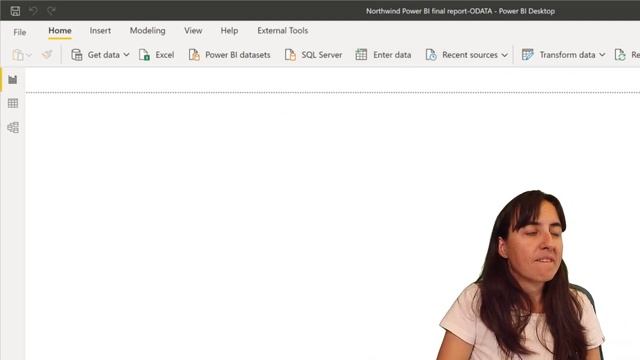This screenshot has height=360, width=640.
Task: Click the Power BI datasets icon
Action: (x=194, y=55)
